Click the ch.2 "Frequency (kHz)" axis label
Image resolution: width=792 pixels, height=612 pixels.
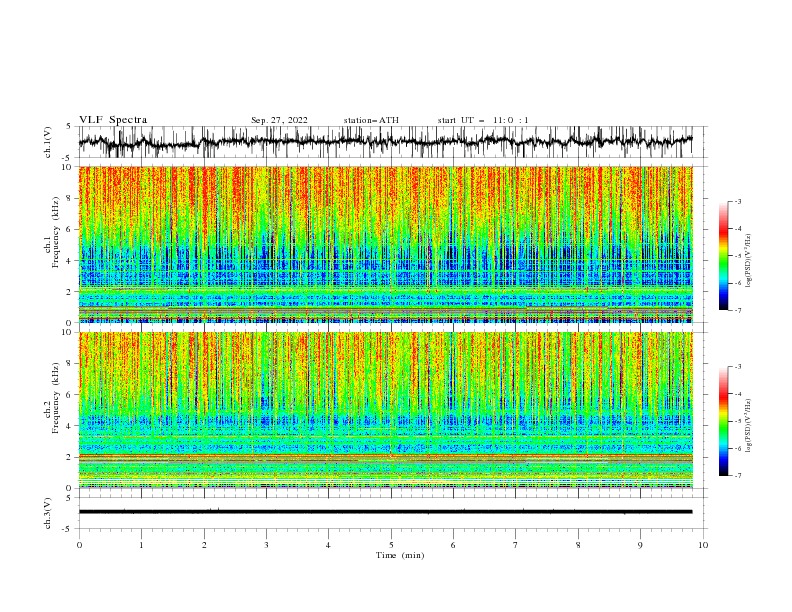click(x=56, y=398)
